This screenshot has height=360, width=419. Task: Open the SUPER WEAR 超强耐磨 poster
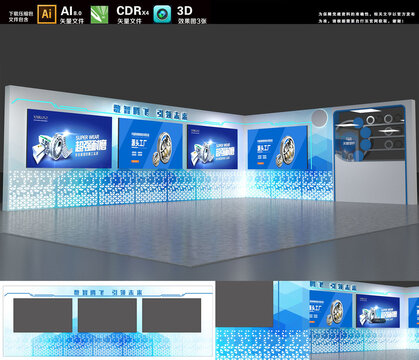pyautogui.click(x=69, y=138)
